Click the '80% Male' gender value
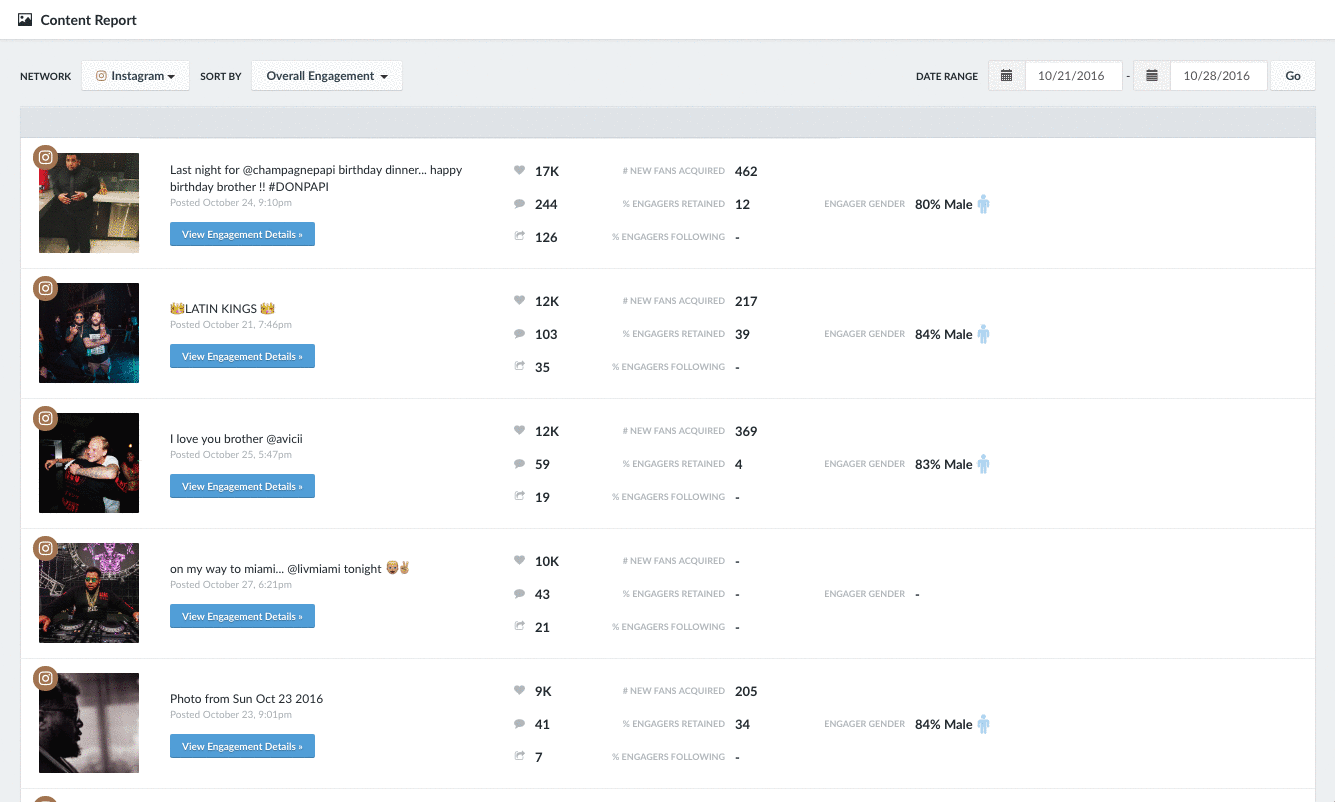1335x802 pixels. pyautogui.click(x=943, y=204)
